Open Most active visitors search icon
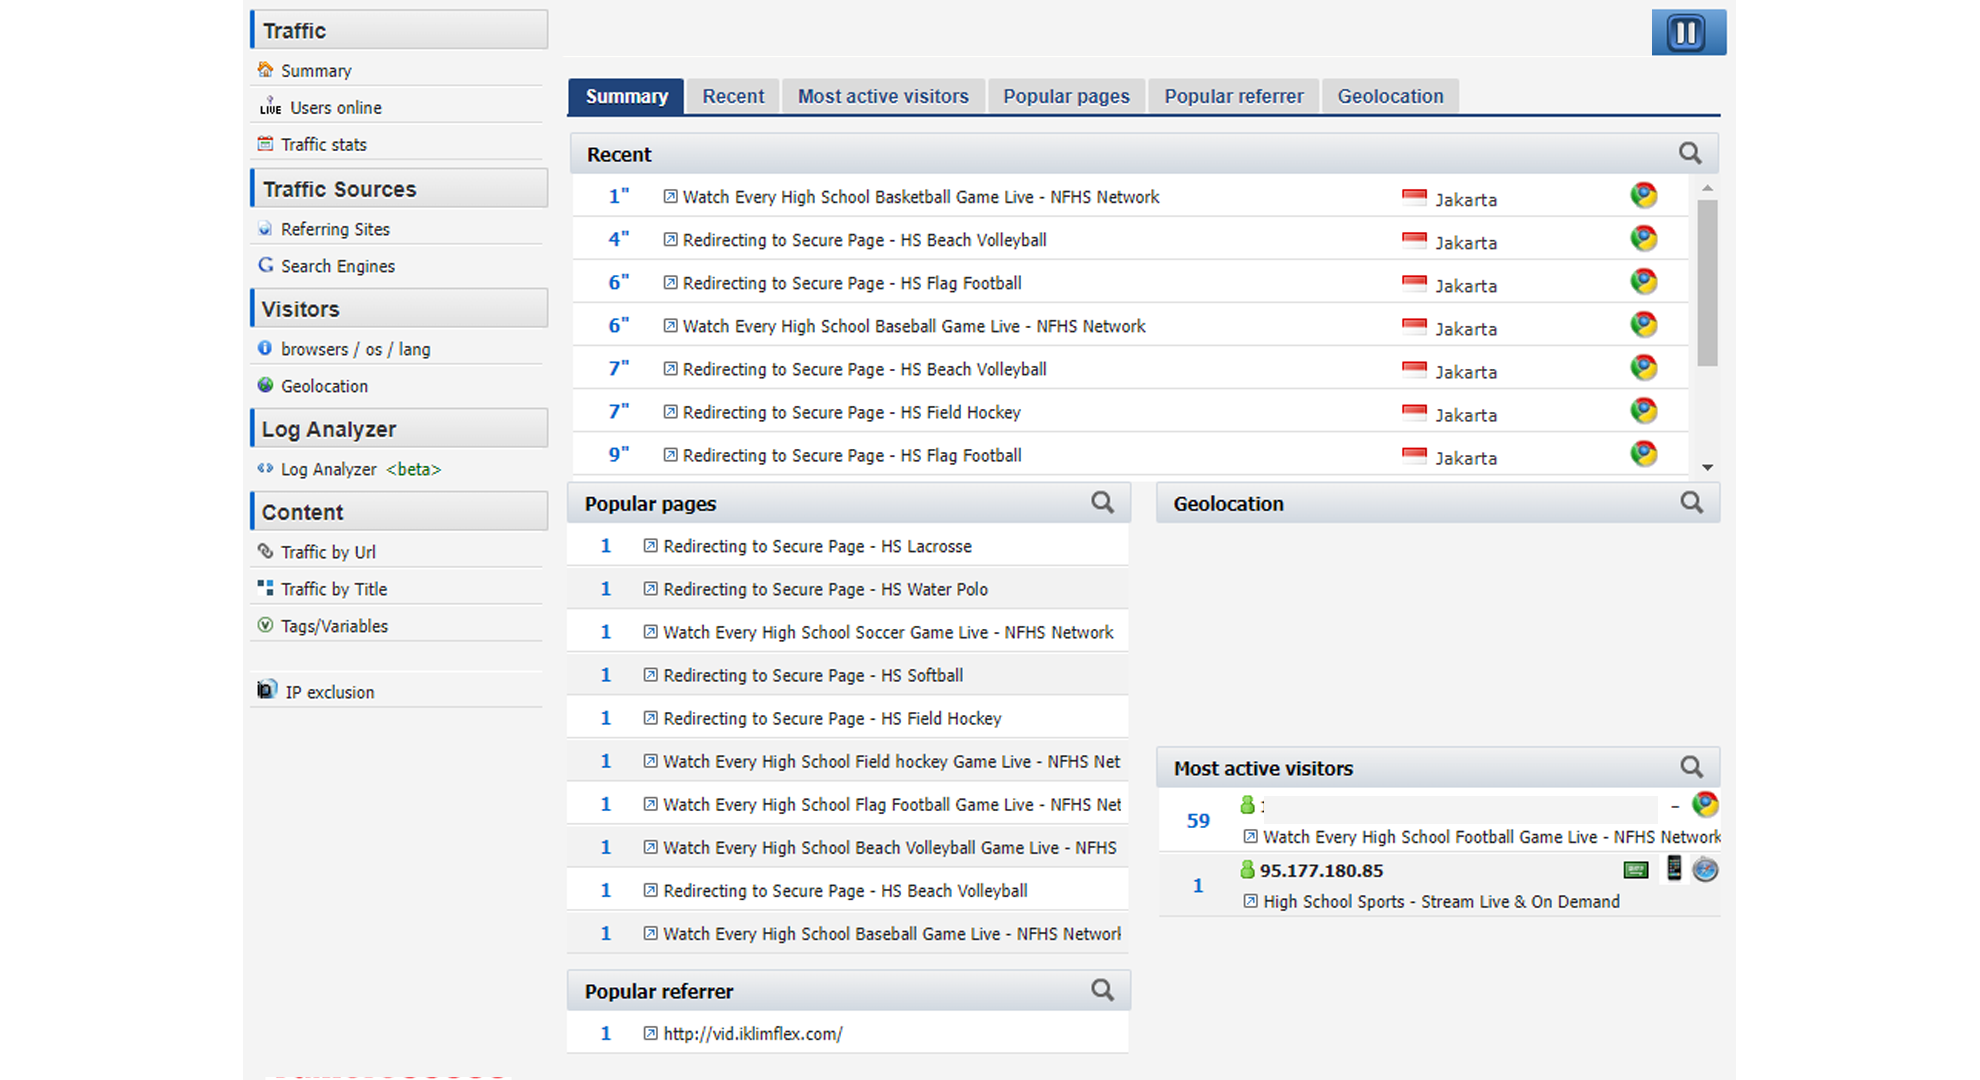The width and height of the screenshot is (1980, 1080). pyautogui.click(x=1691, y=767)
